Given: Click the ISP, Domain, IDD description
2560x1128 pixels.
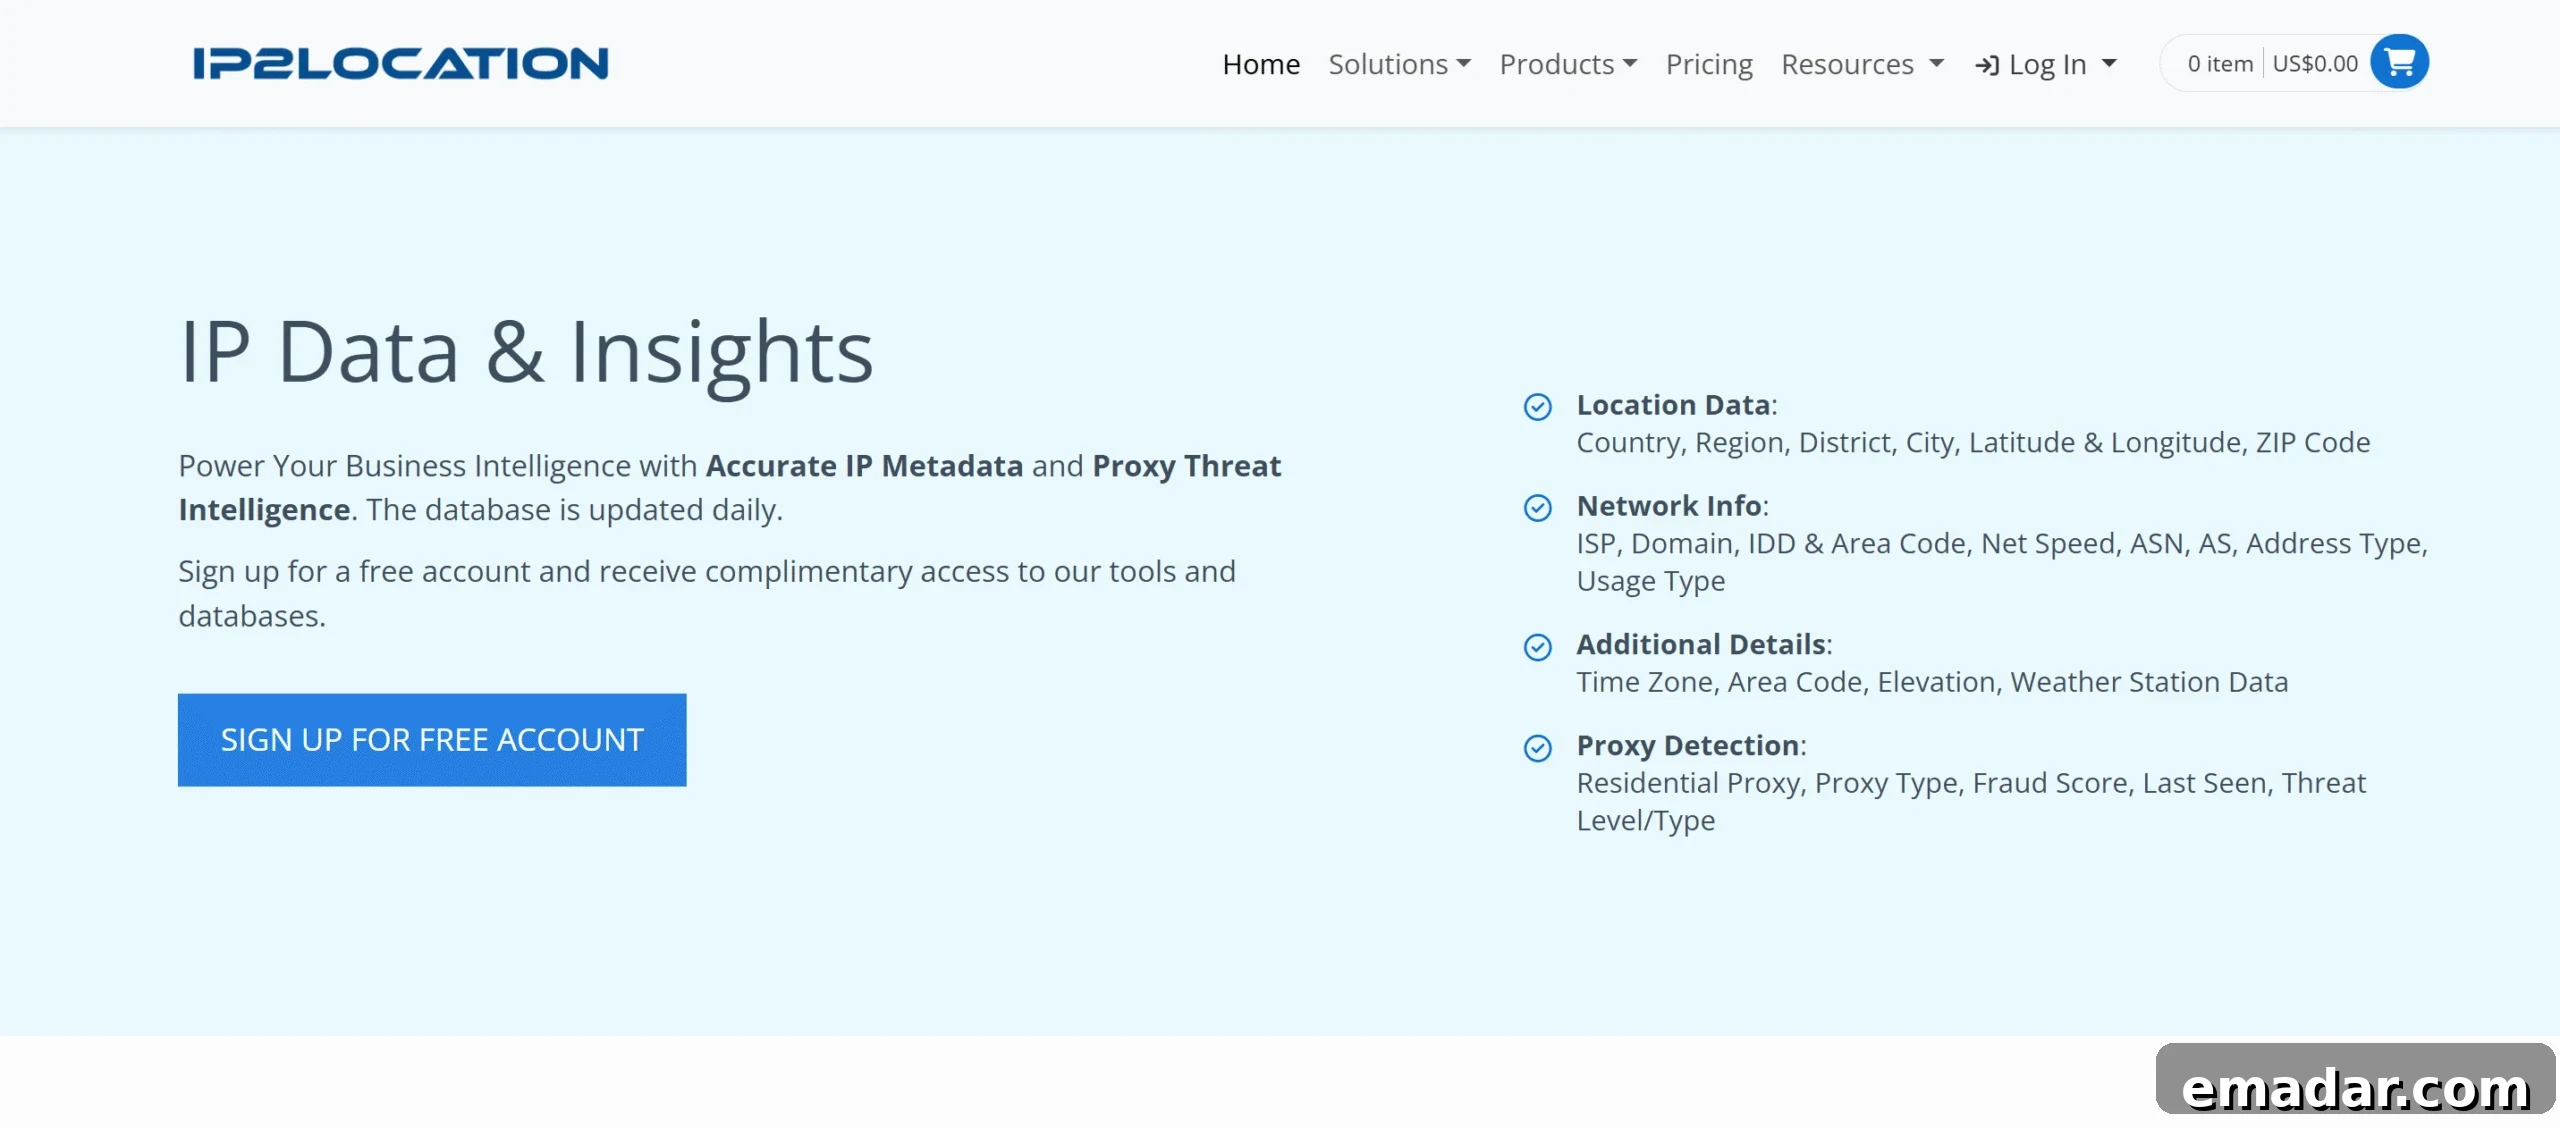Looking at the screenshot, I should point(2002,562).
